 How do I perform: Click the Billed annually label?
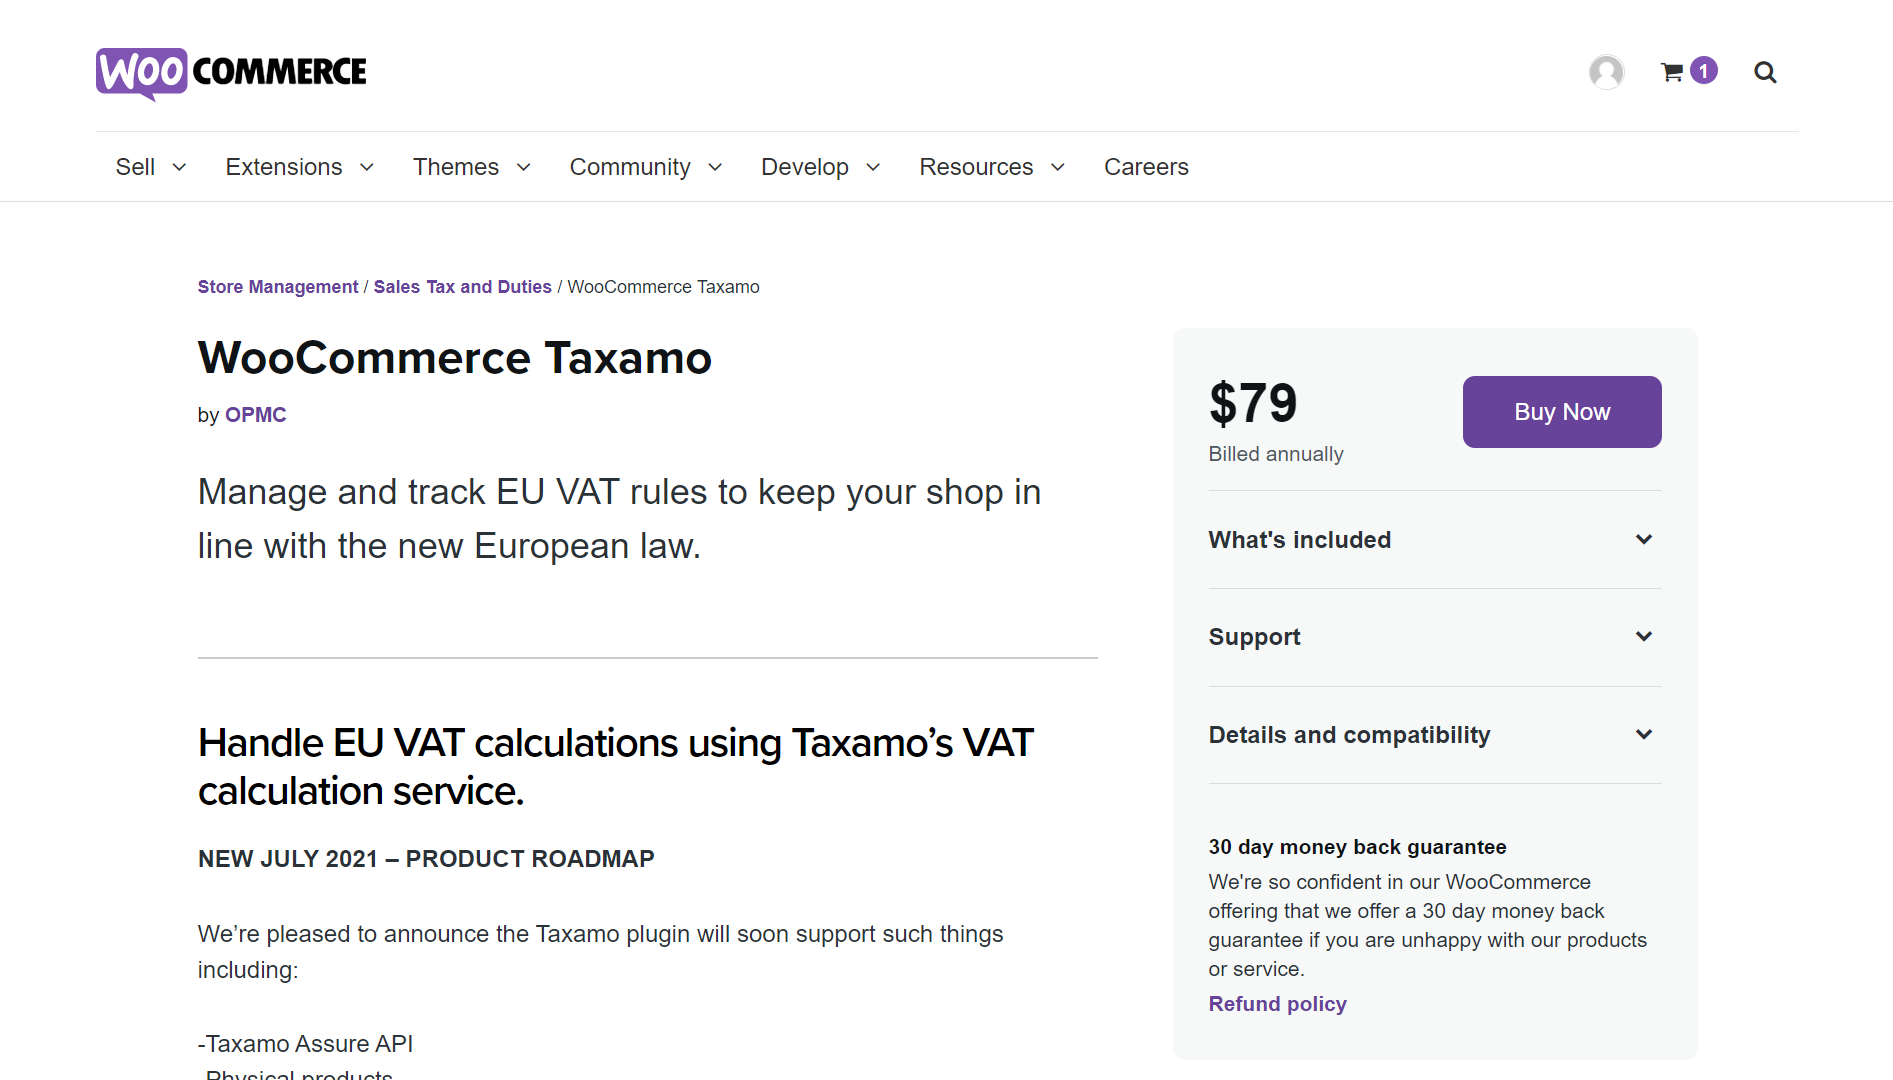coord(1276,454)
